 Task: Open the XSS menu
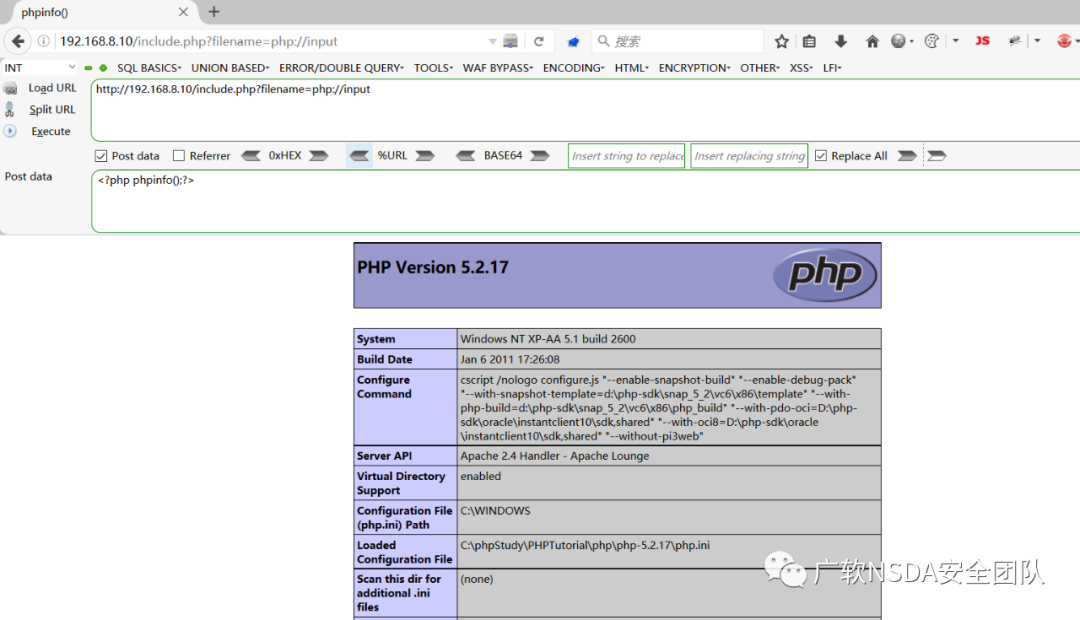[800, 68]
